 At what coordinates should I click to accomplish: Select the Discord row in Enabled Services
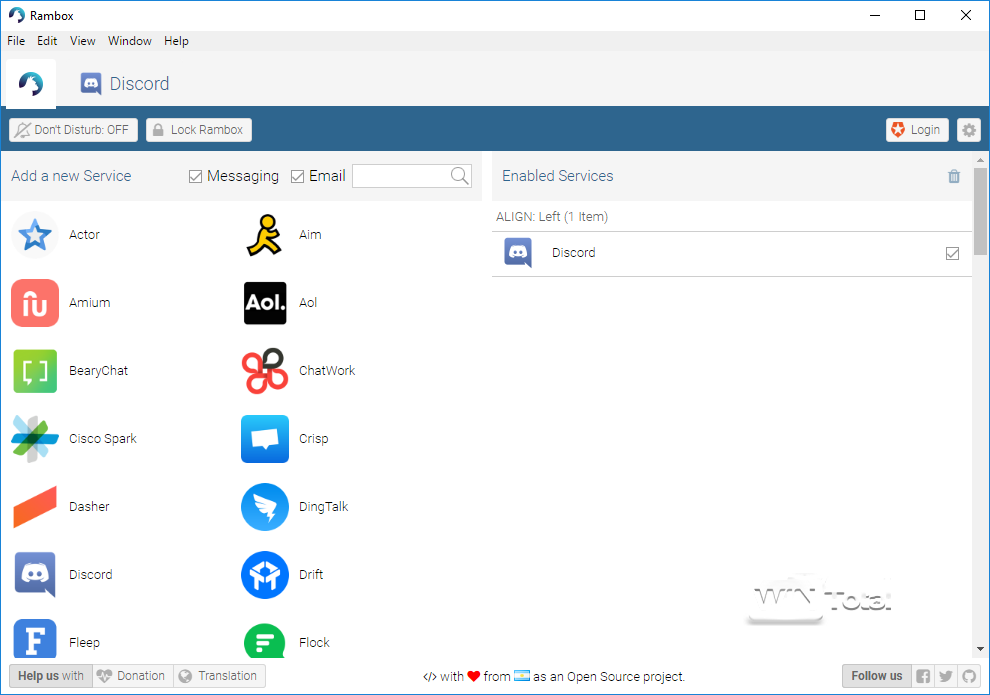pyautogui.click(x=732, y=253)
